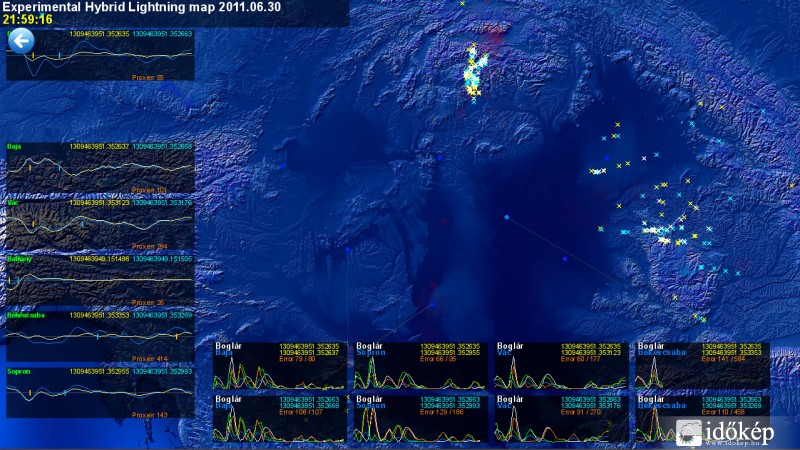This screenshot has height=450, width=800.
Task: Open Boglár–Sopron correlation graph with Error 66/95
Action: (421, 366)
